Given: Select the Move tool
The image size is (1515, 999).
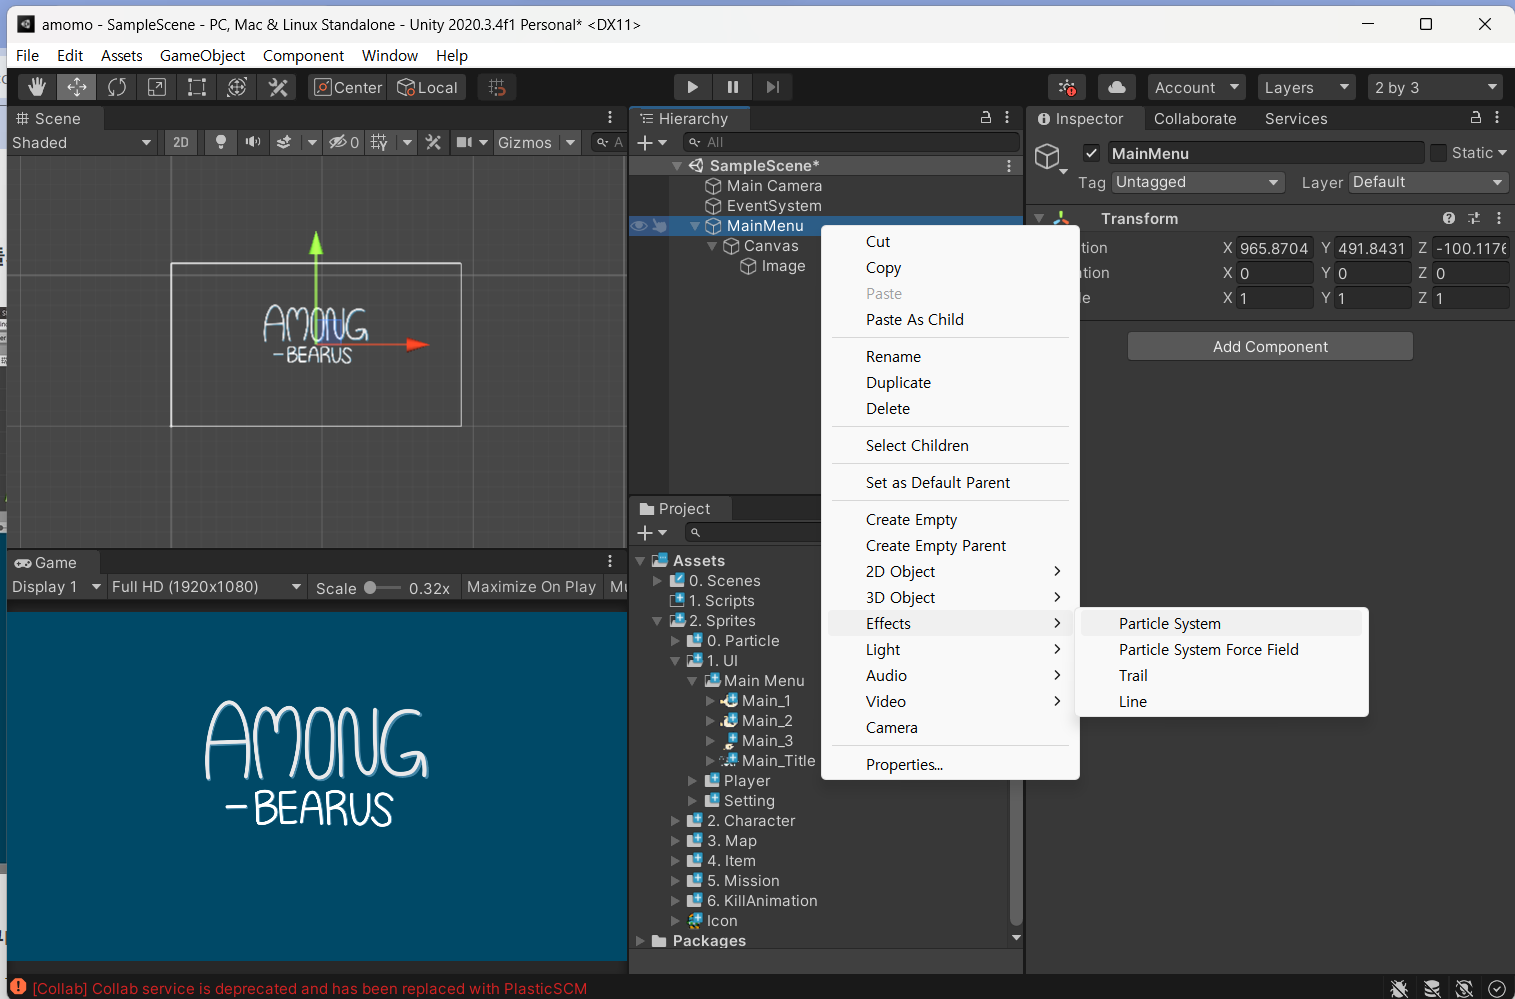Looking at the screenshot, I should [x=77, y=87].
